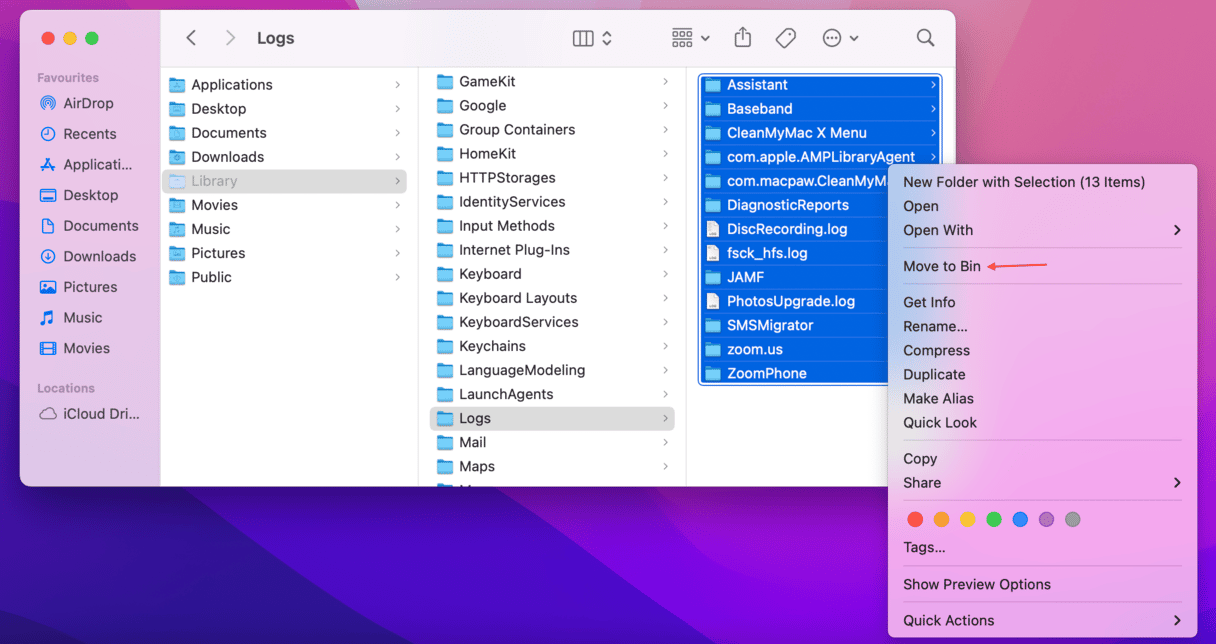This screenshot has height=644, width=1216.
Task: Open the ellipsis Action menu
Action: tap(840, 38)
